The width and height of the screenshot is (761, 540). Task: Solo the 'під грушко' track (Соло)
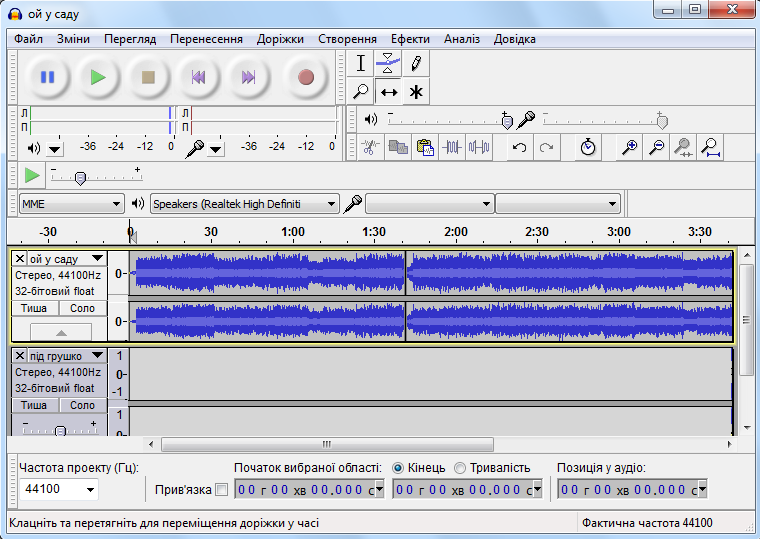tap(83, 405)
